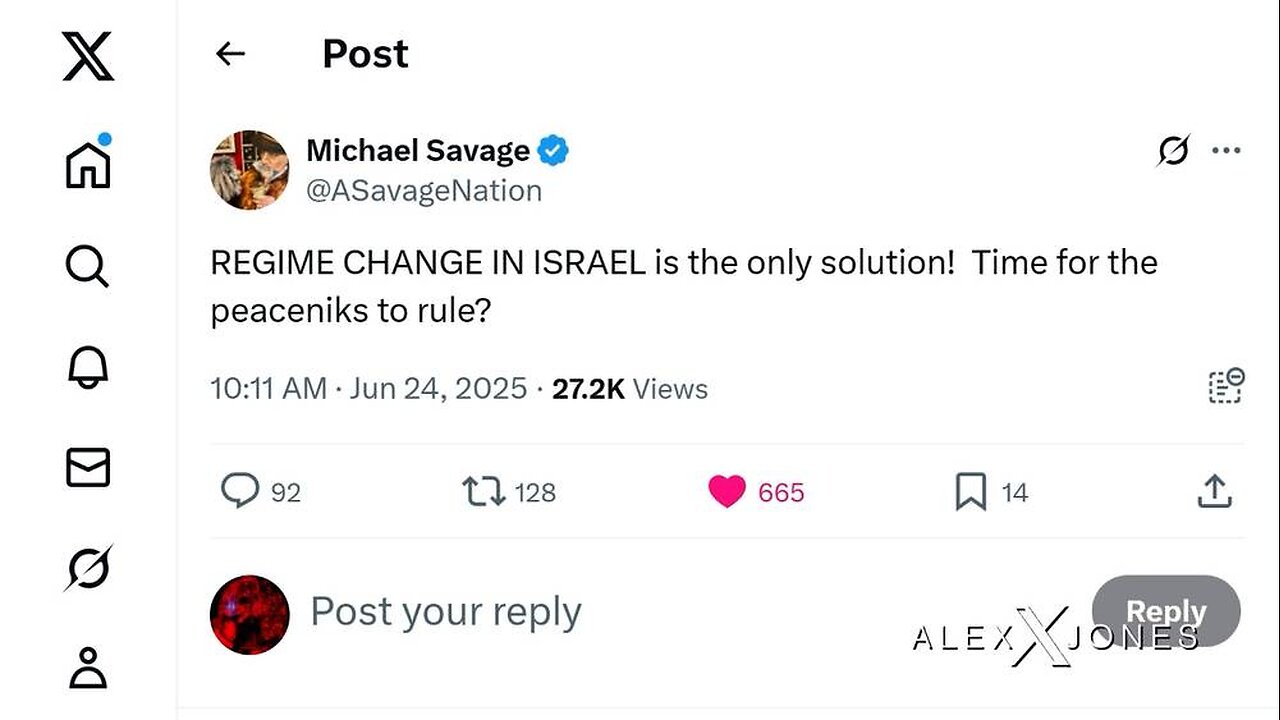Open Grok from the left sidebar
This screenshot has height=720, width=1280.
tap(88, 568)
